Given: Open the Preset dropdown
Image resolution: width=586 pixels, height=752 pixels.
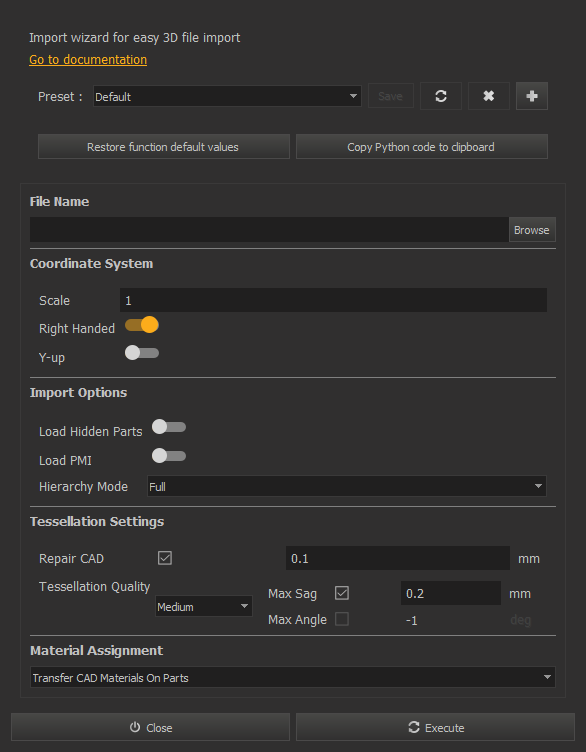Looking at the screenshot, I should (227, 96).
